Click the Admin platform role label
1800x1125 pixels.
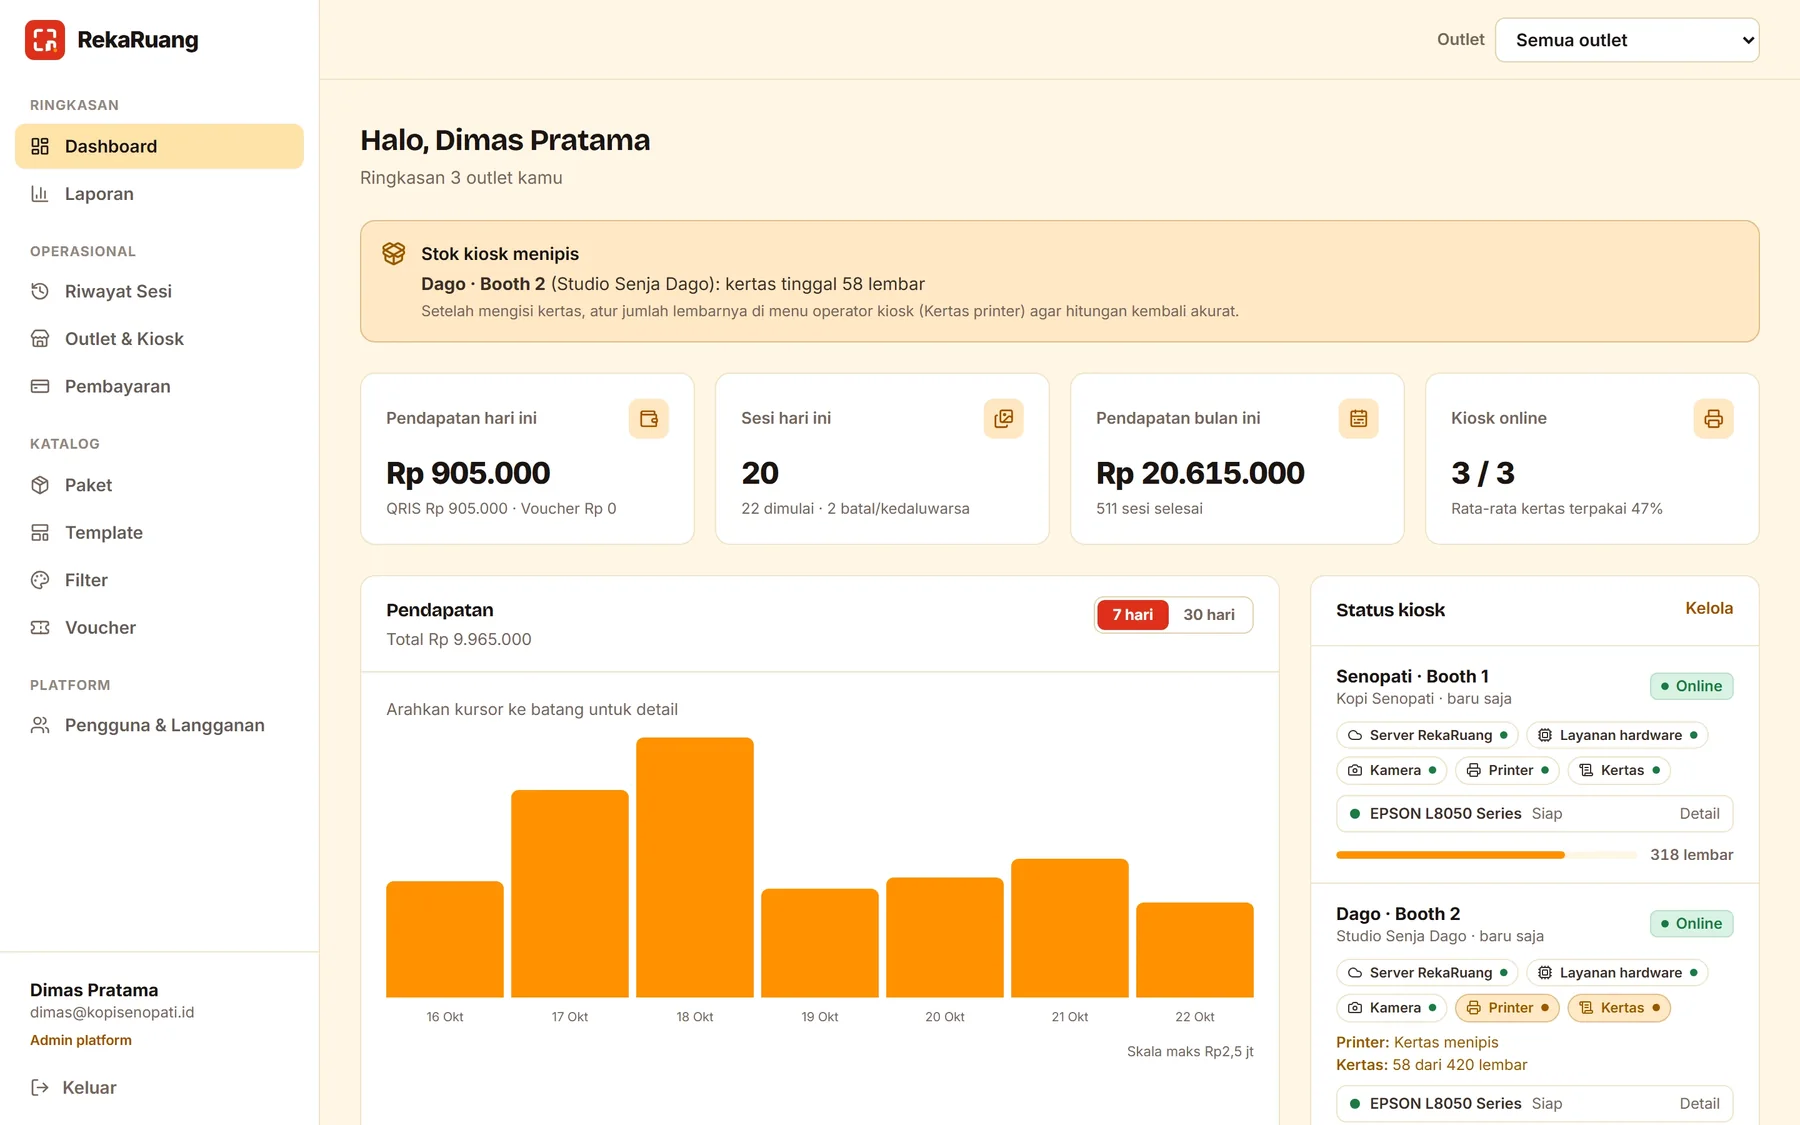pos(81,1040)
